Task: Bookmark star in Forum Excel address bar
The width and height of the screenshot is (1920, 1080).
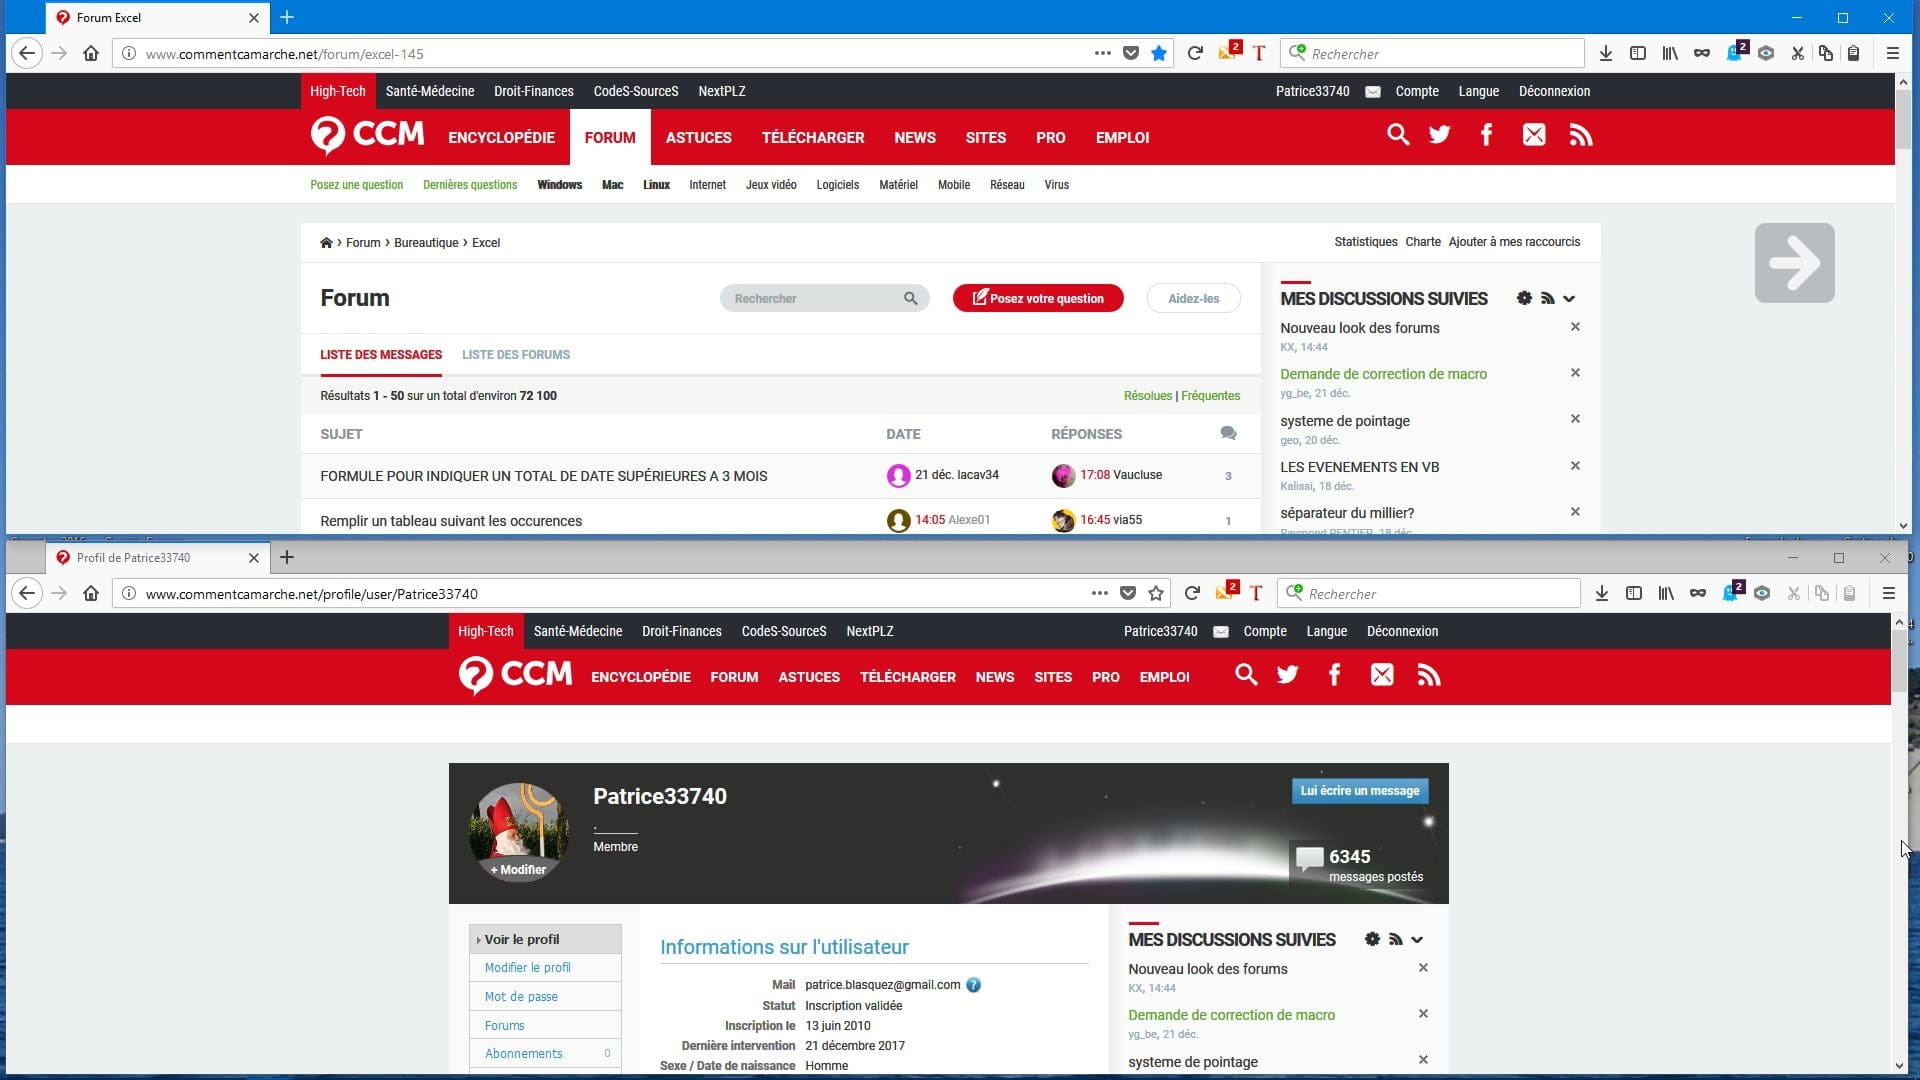Action: [1158, 54]
